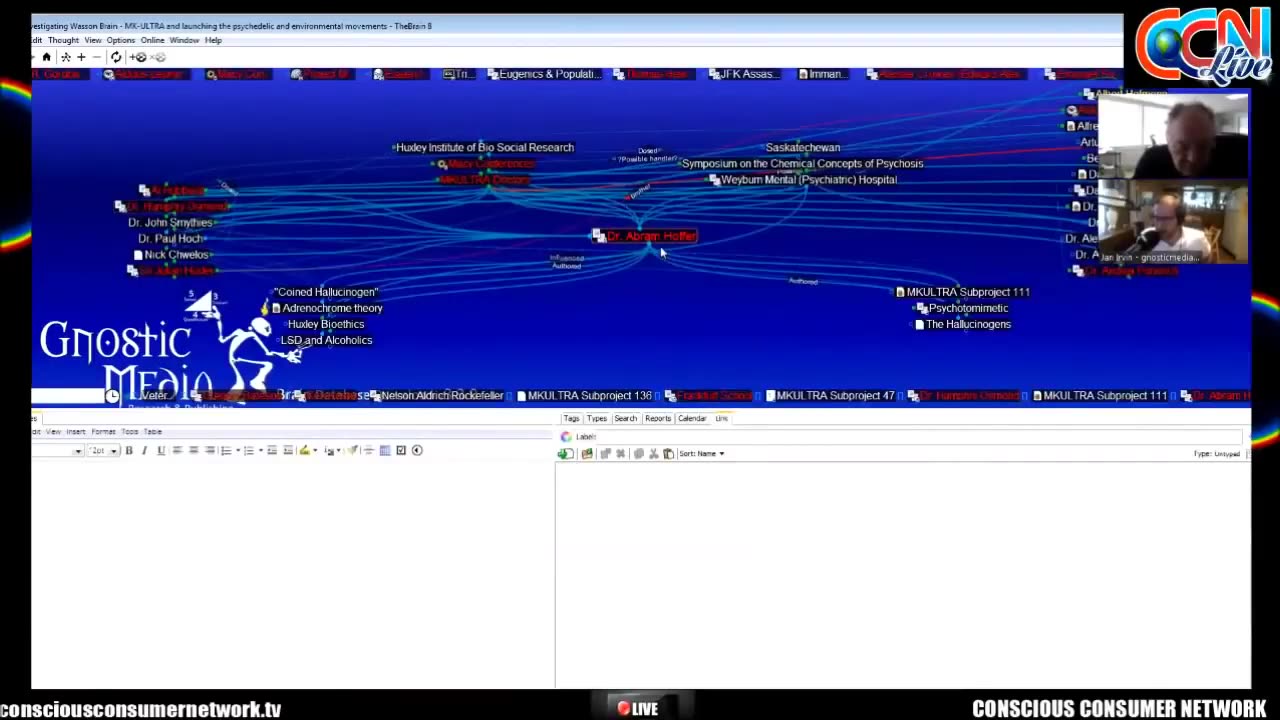Screen dimensions: 1280x720
Task: Open the View menu in main menu bar
Action: point(93,40)
